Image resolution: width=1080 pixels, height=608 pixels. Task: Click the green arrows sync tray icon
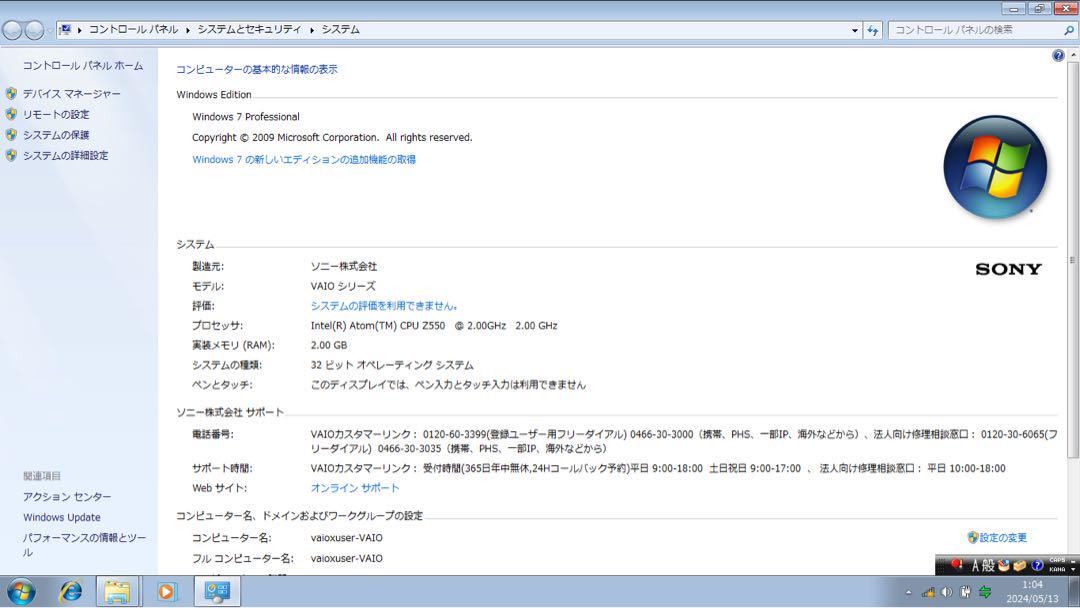[985, 592]
